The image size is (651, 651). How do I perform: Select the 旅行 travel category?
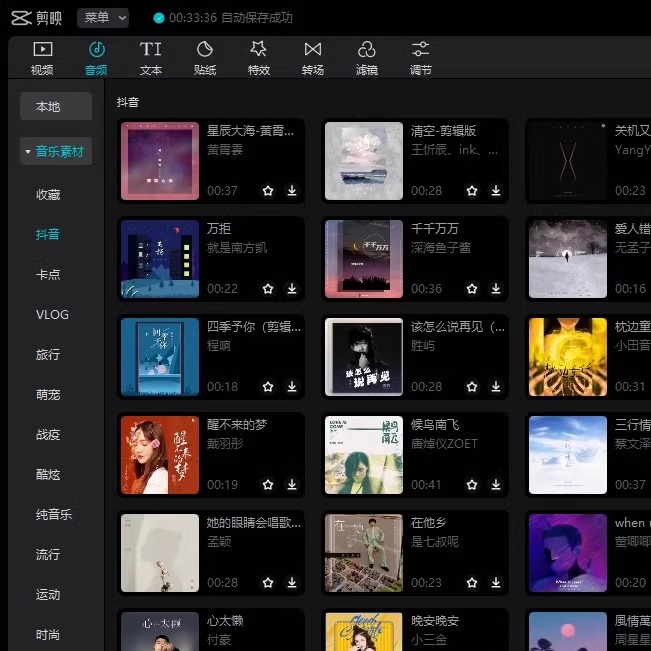(x=48, y=355)
